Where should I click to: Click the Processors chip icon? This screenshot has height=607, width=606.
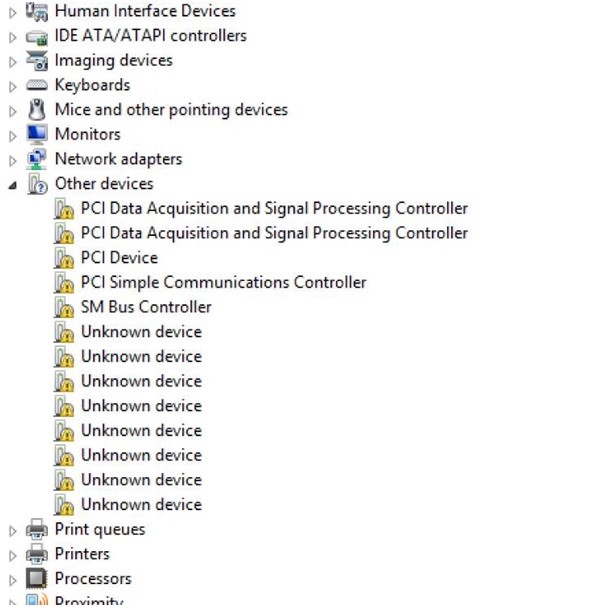pos(36,579)
